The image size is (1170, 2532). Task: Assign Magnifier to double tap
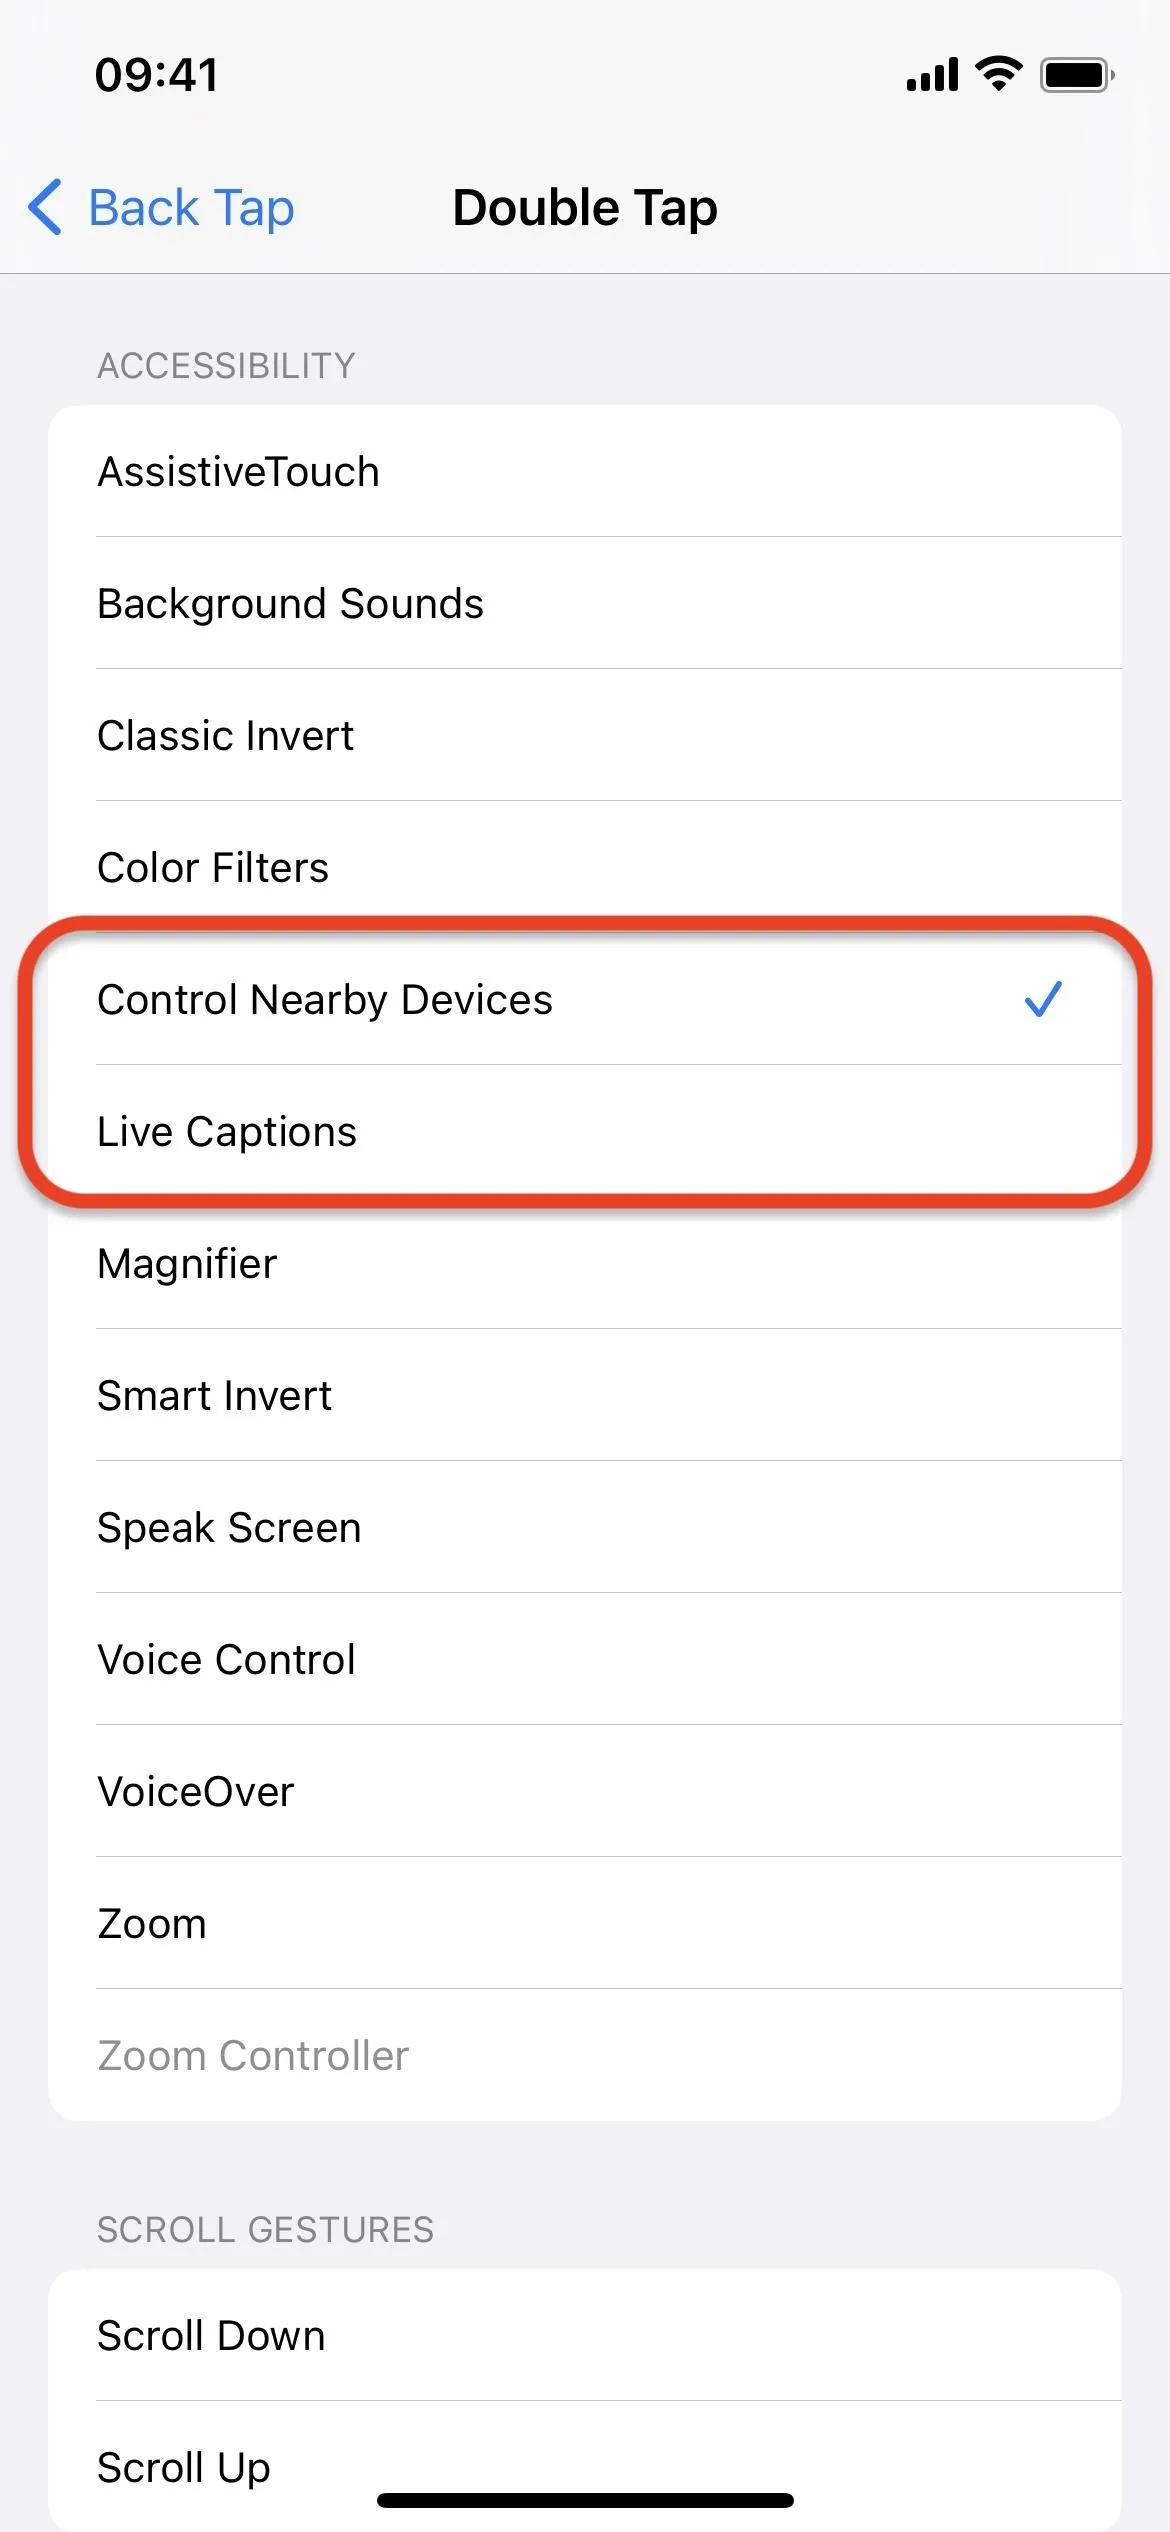585,1263
